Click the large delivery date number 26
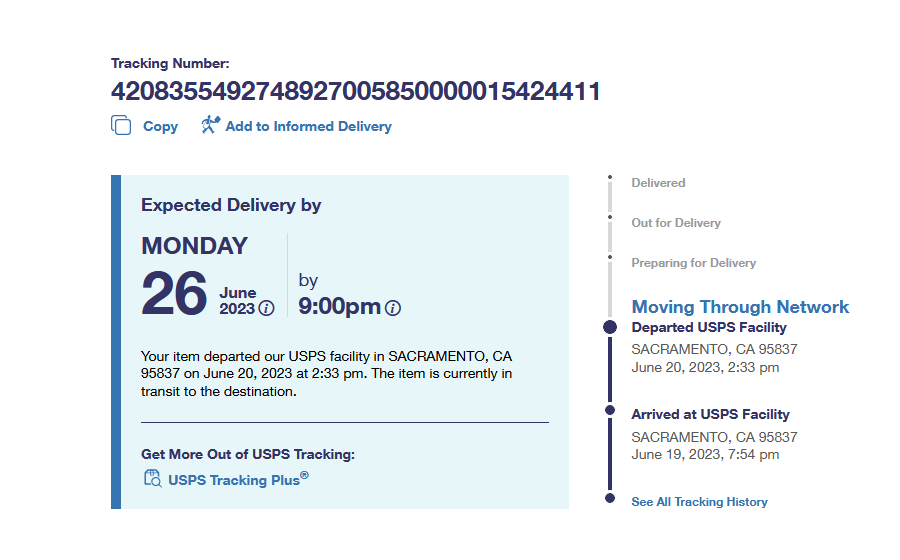The height and width of the screenshot is (560, 900). (174, 294)
